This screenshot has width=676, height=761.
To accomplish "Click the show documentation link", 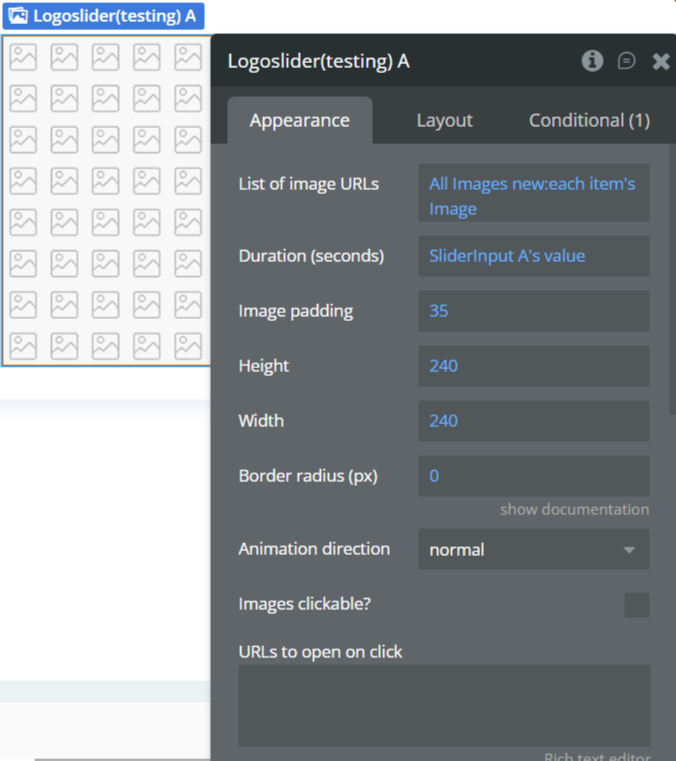I will tap(574, 509).
